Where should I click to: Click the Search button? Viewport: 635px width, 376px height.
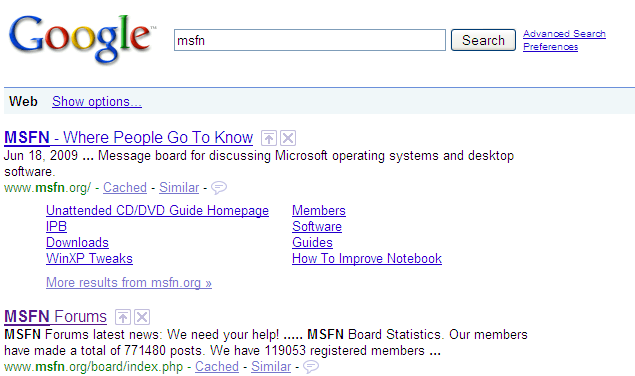(x=483, y=40)
